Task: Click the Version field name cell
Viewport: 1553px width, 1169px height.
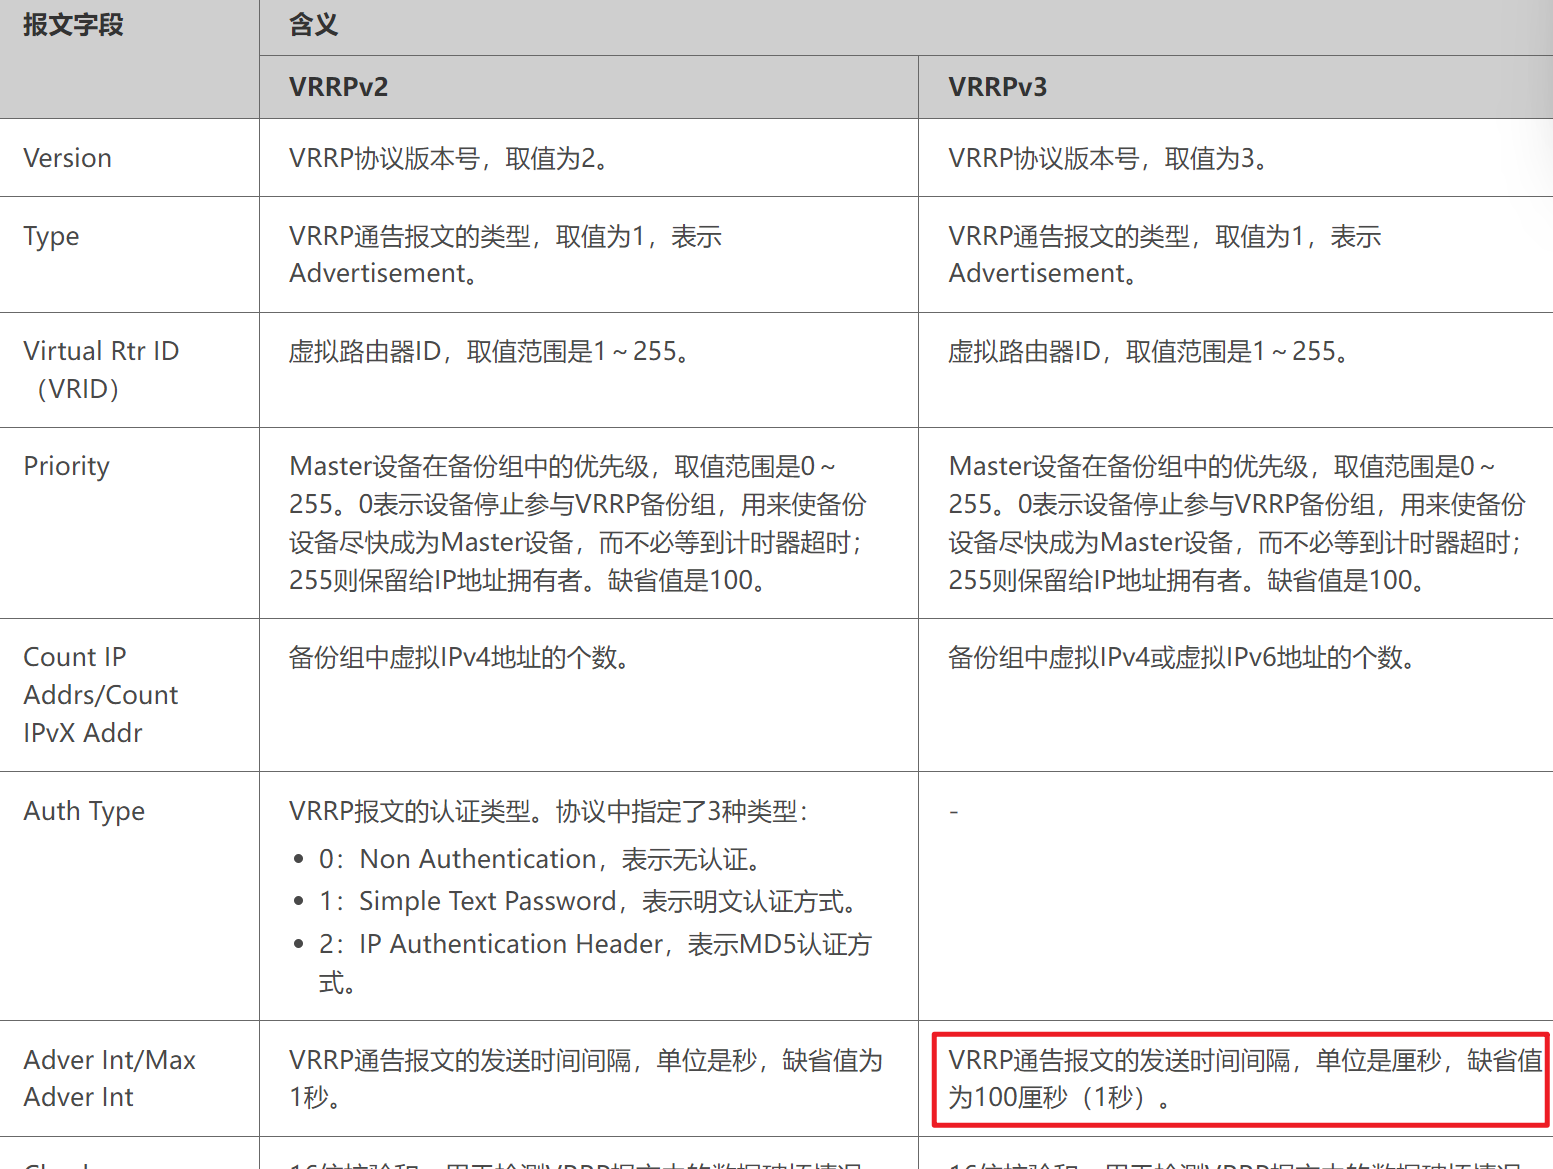Action: pos(67,158)
